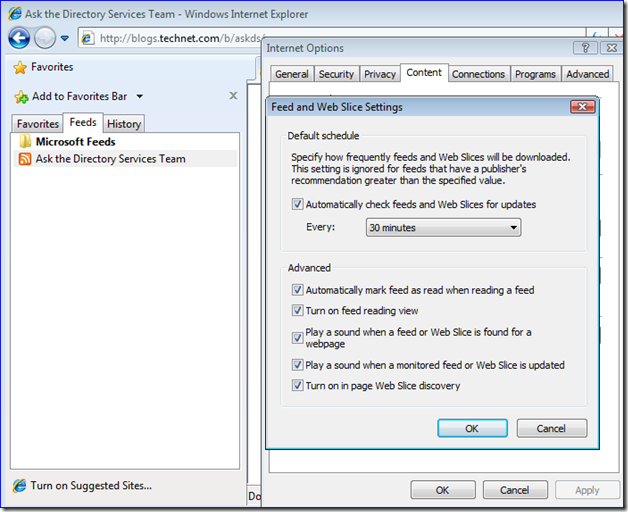
Task: Select the Ask the Directory Services Team feed
Action: tap(125, 159)
